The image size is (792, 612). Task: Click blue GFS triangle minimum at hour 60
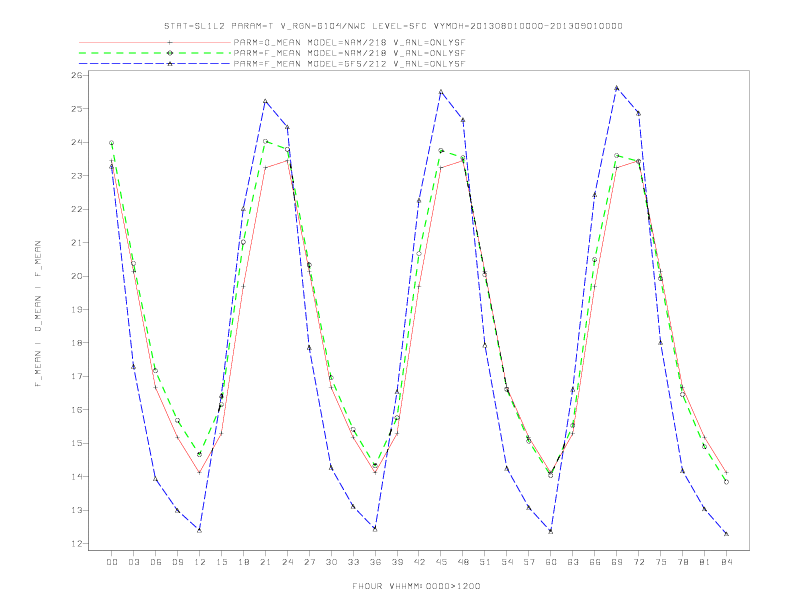[551, 531]
